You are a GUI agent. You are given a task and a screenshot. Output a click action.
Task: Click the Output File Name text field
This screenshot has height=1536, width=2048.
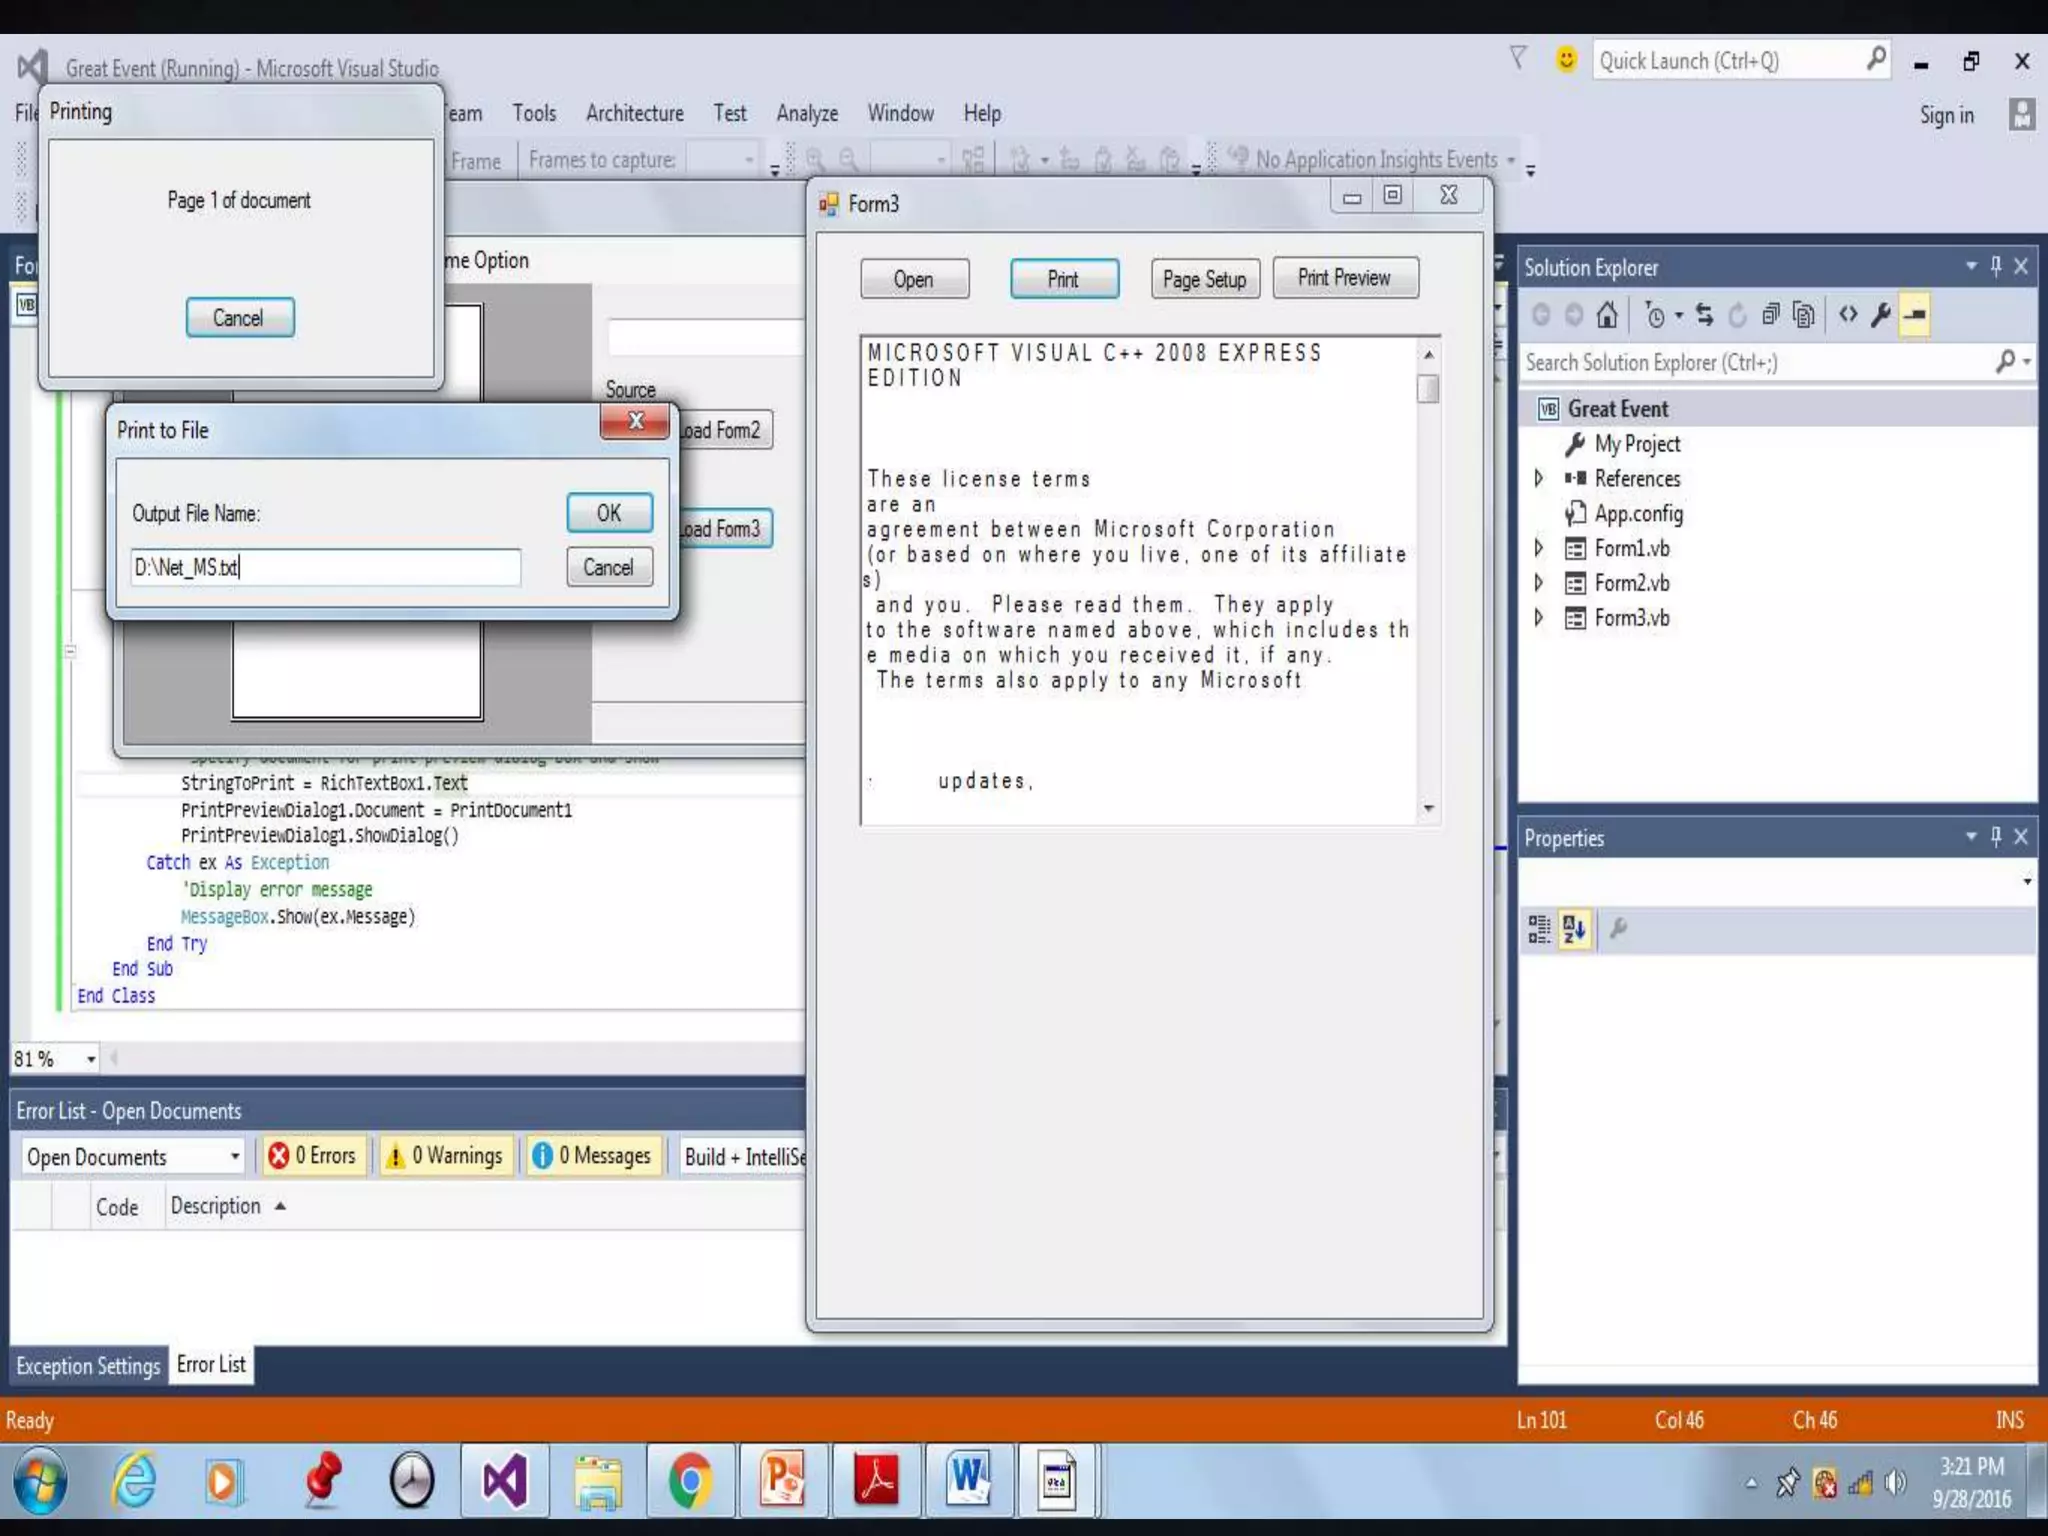325,568
